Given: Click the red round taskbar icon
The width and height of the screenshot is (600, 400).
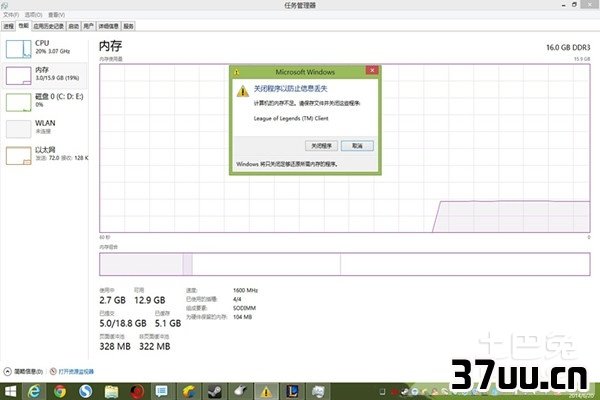Looking at the screenshot, I should 137,392.
